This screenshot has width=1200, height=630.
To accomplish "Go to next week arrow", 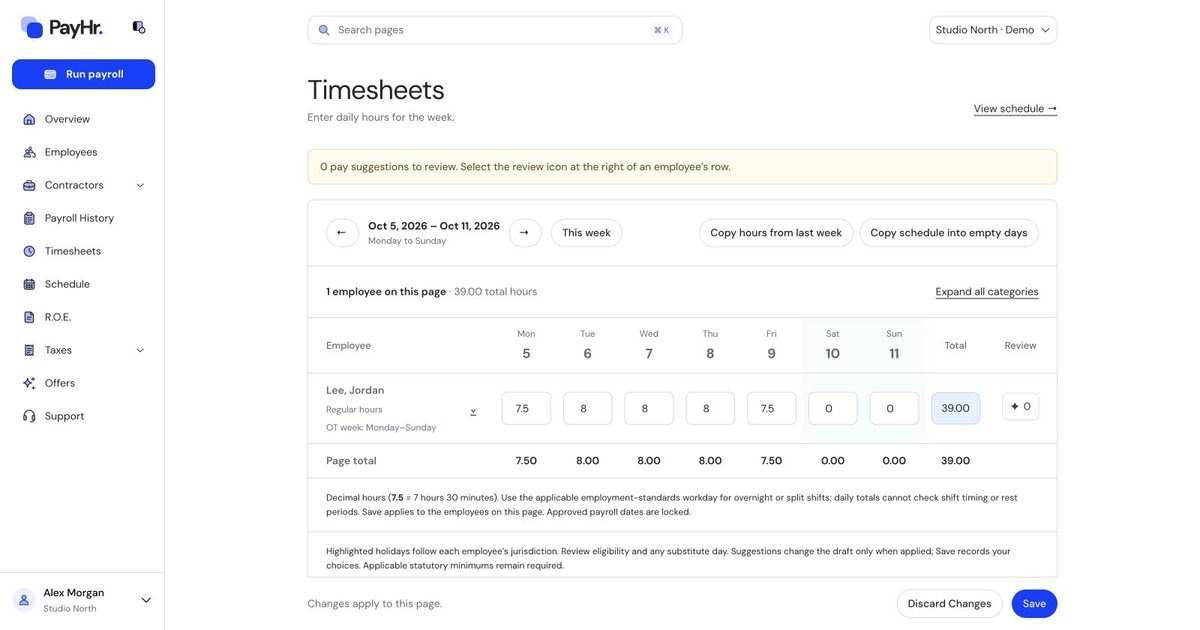I will coord(525,233).
